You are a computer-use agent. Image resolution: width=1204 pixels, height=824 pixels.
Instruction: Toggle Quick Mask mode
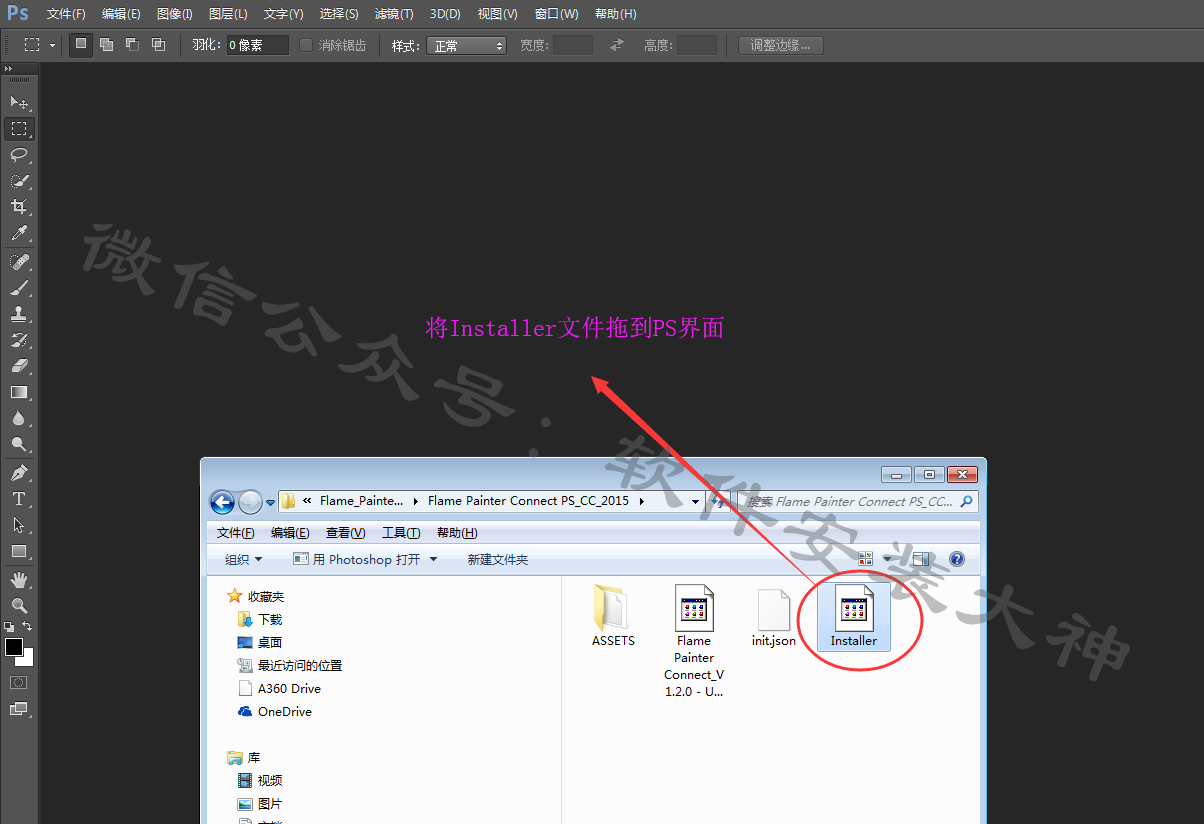click(x=19, y=682)
